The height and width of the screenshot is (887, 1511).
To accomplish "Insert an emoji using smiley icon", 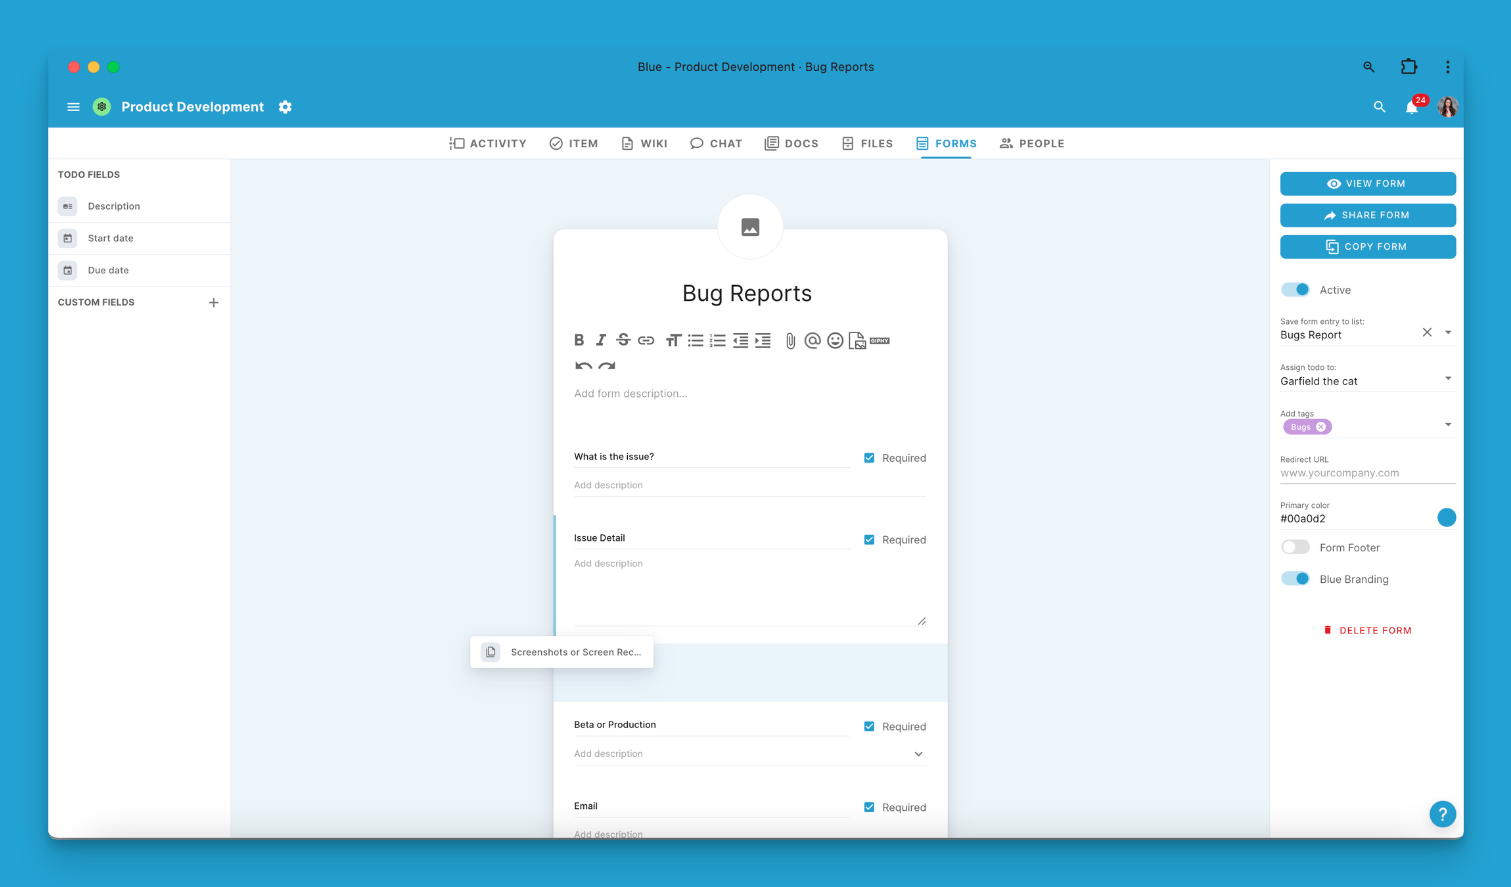I will (x=835, y=341).
